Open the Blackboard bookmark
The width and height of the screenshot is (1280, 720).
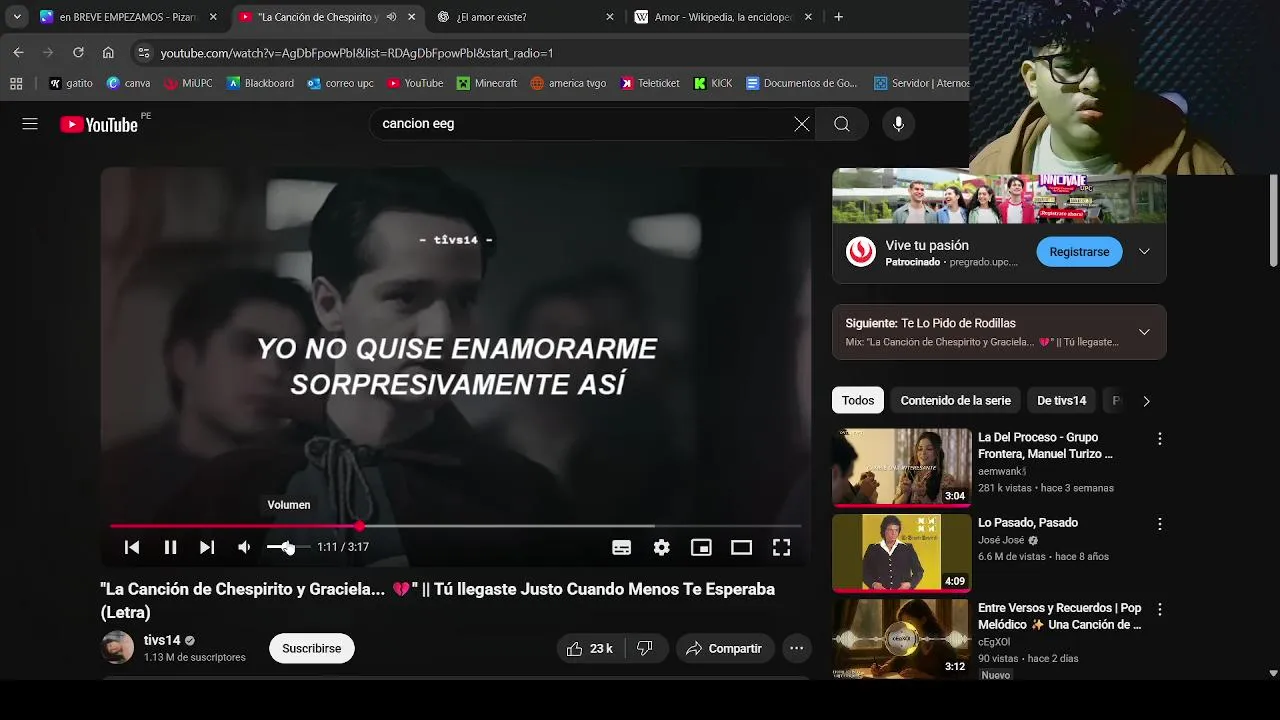260,83
